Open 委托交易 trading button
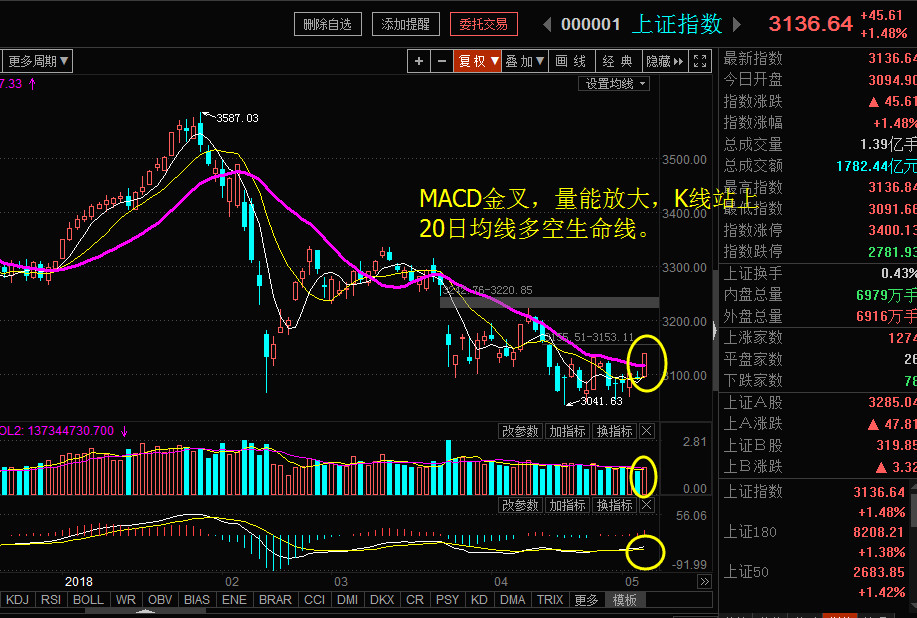Screen dimensions: 917x618 click(484, 25)
